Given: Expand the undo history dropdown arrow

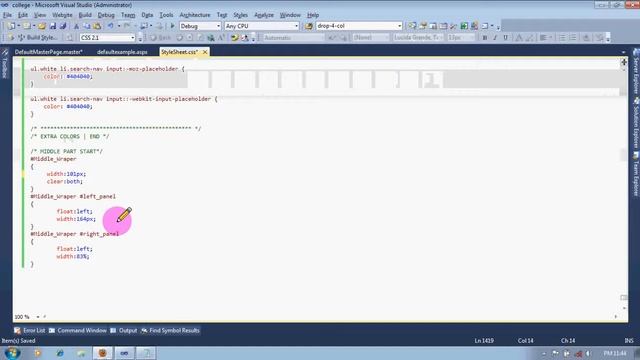Looking at the screenshot, I should click(119, 26).
